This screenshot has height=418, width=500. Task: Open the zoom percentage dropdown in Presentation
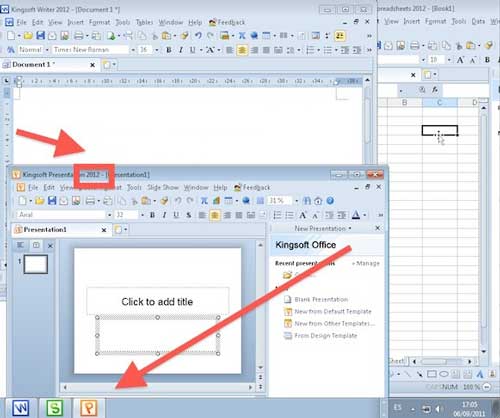tap(296, 201)
